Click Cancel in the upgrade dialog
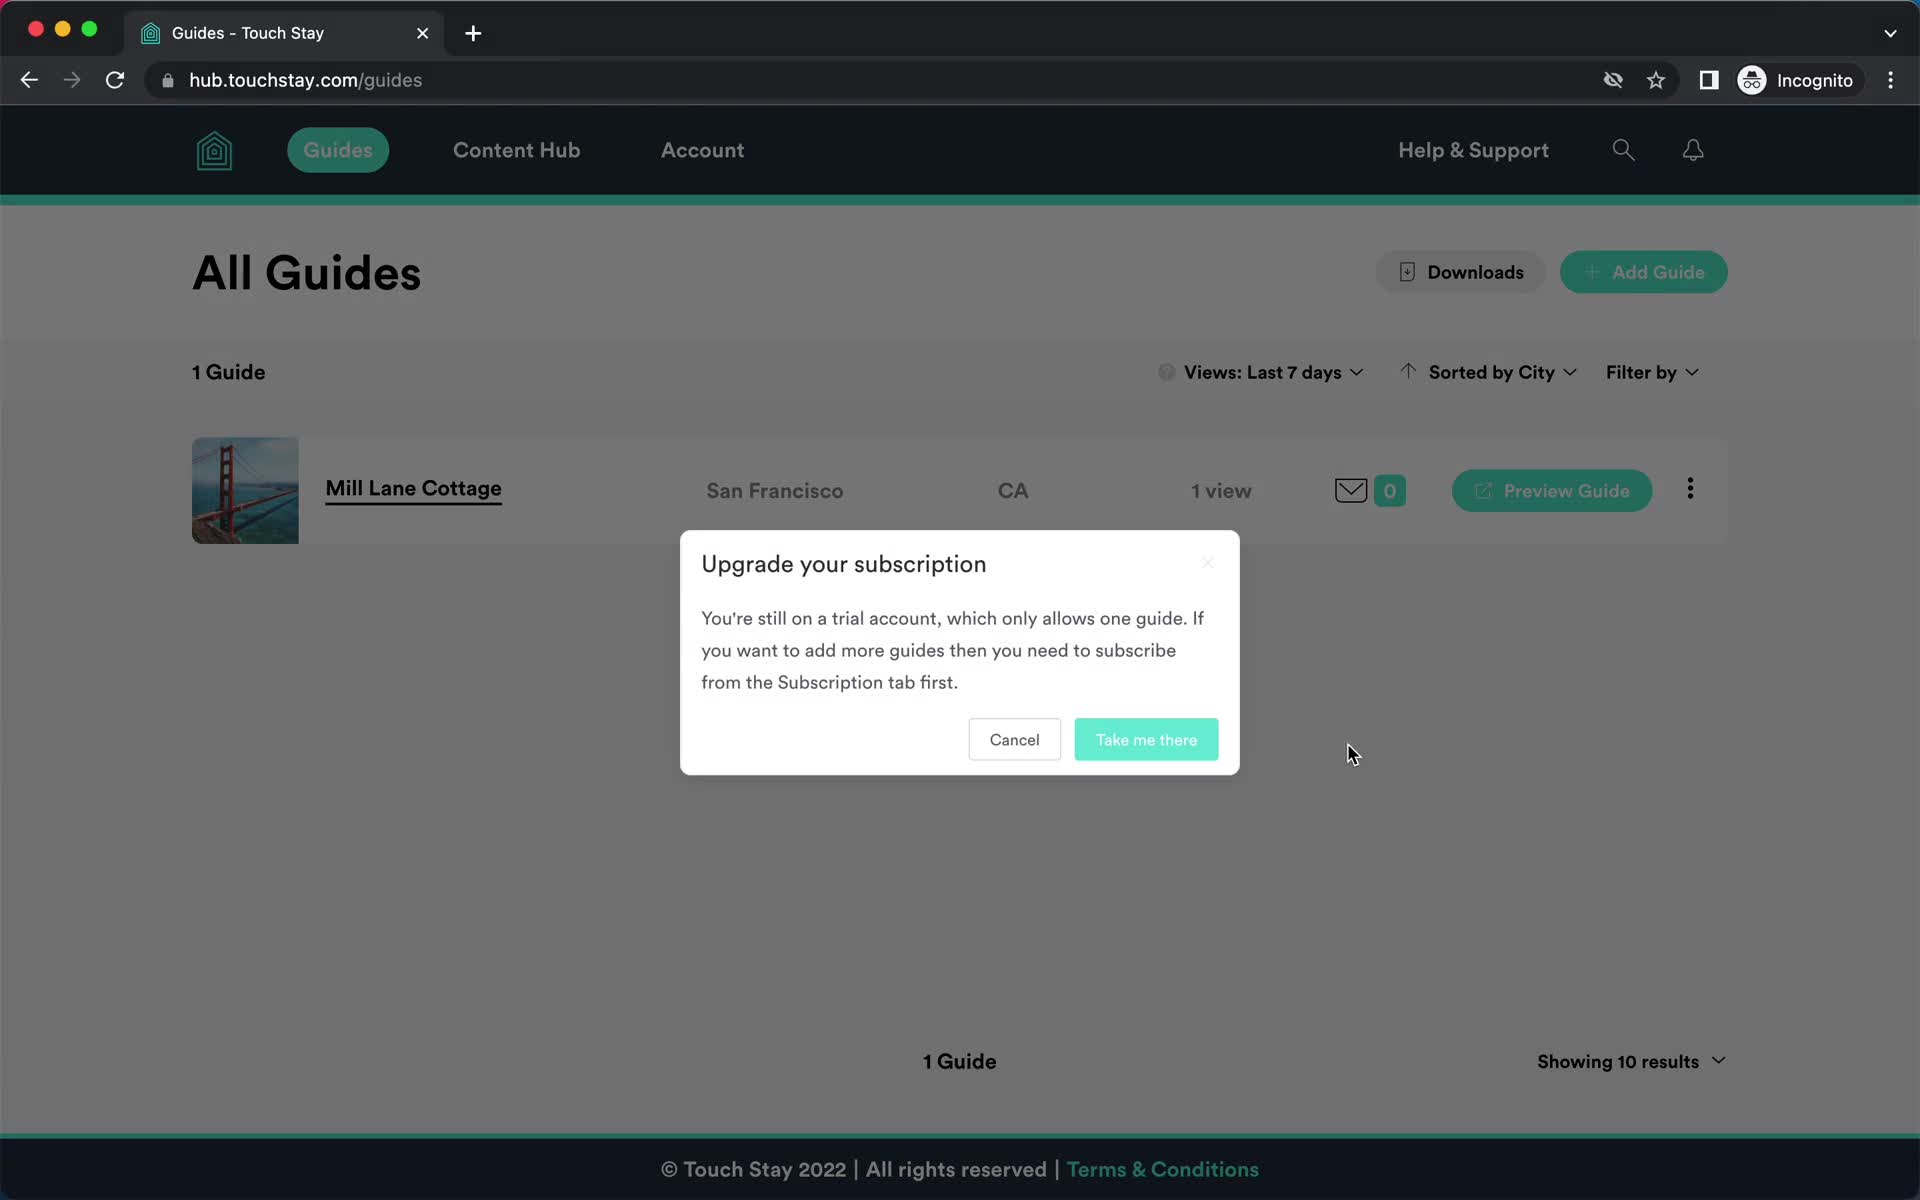Image resolution: width=1920 pixels, height=1200 pixels. 1014,739
